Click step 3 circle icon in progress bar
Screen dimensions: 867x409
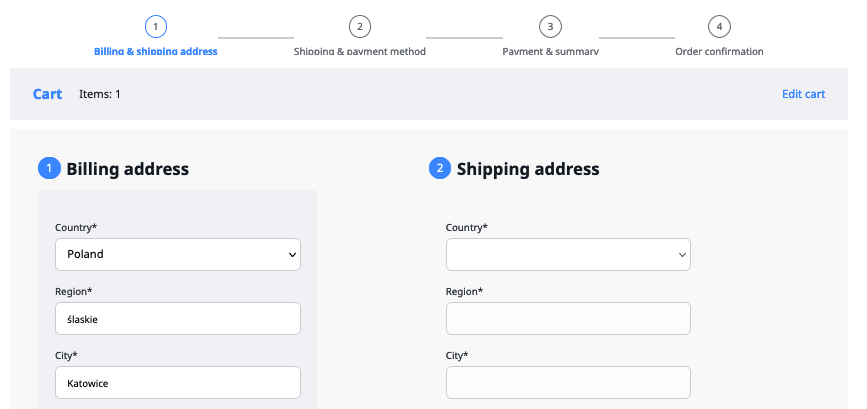coord(550,26)
